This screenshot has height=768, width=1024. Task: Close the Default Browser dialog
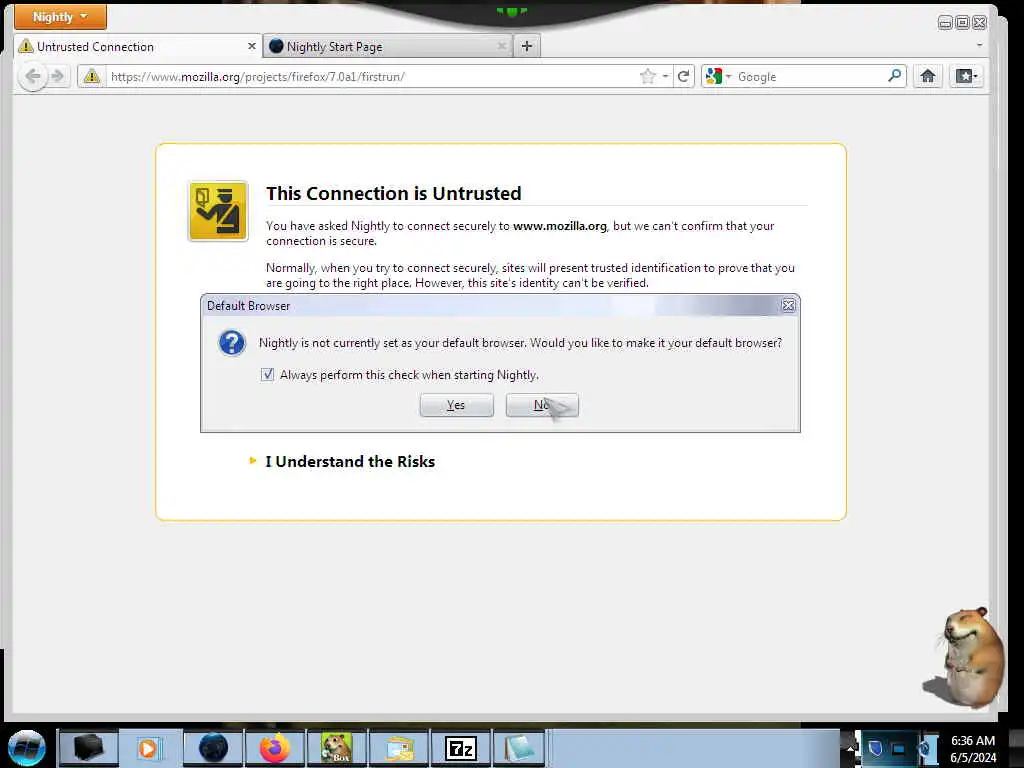tap(788, 305)
